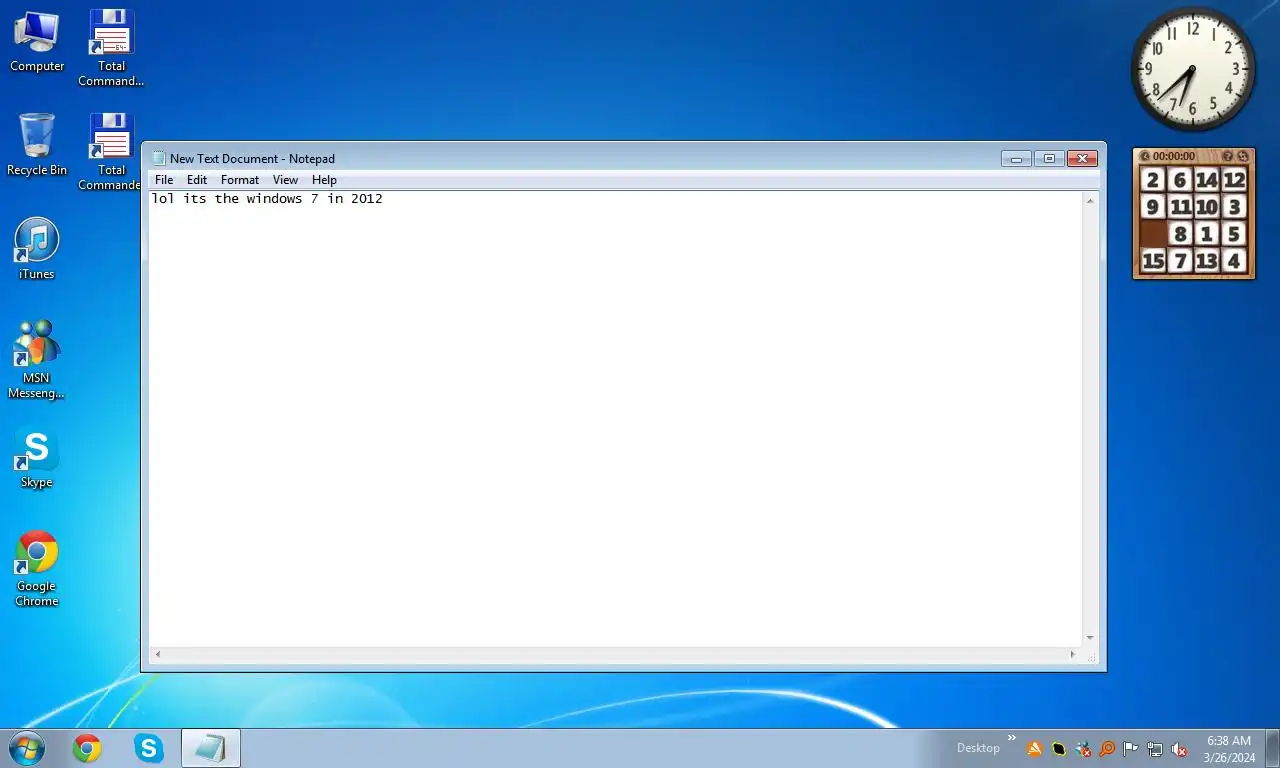Click the orange magnifier tray icon
Viewport: 1280px width, 768px height.
click(x=1107, y=749)
